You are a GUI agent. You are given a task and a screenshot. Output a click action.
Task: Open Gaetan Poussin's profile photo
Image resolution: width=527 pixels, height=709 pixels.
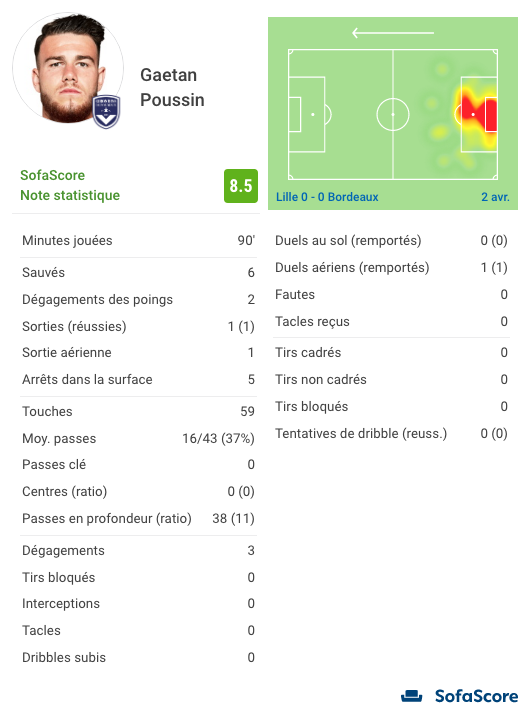[68, 68]
